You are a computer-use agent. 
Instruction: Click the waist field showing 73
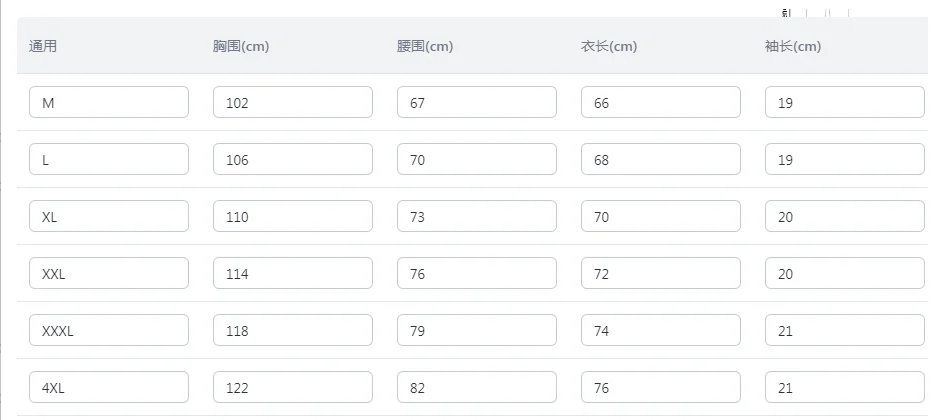[x=476, y=216]
